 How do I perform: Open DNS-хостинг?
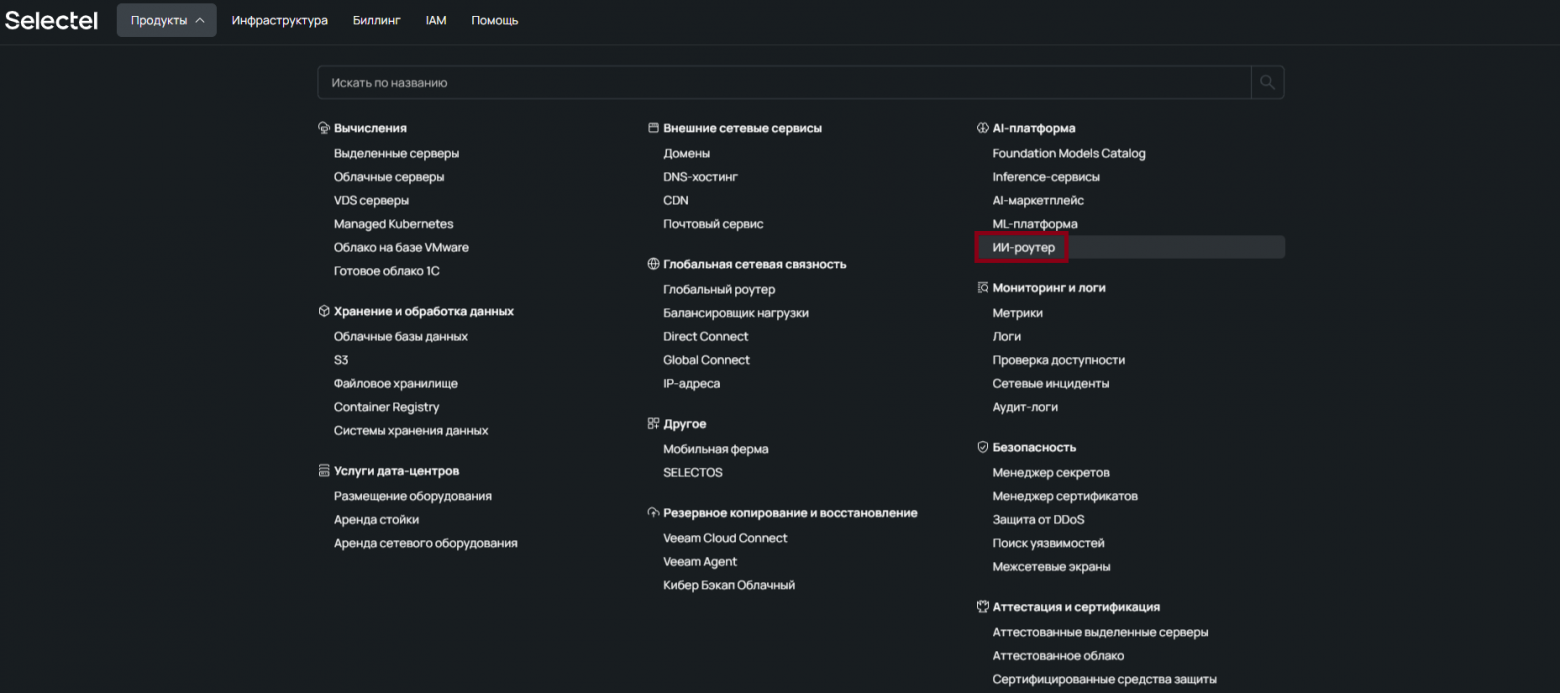coord(701,177)
